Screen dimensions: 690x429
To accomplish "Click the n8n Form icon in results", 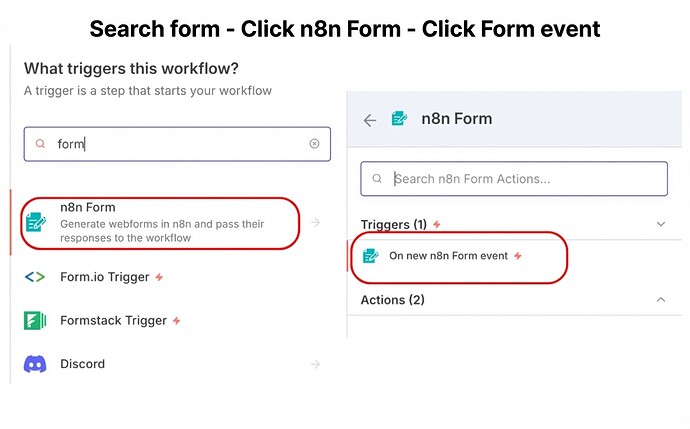I will (36, 223).
